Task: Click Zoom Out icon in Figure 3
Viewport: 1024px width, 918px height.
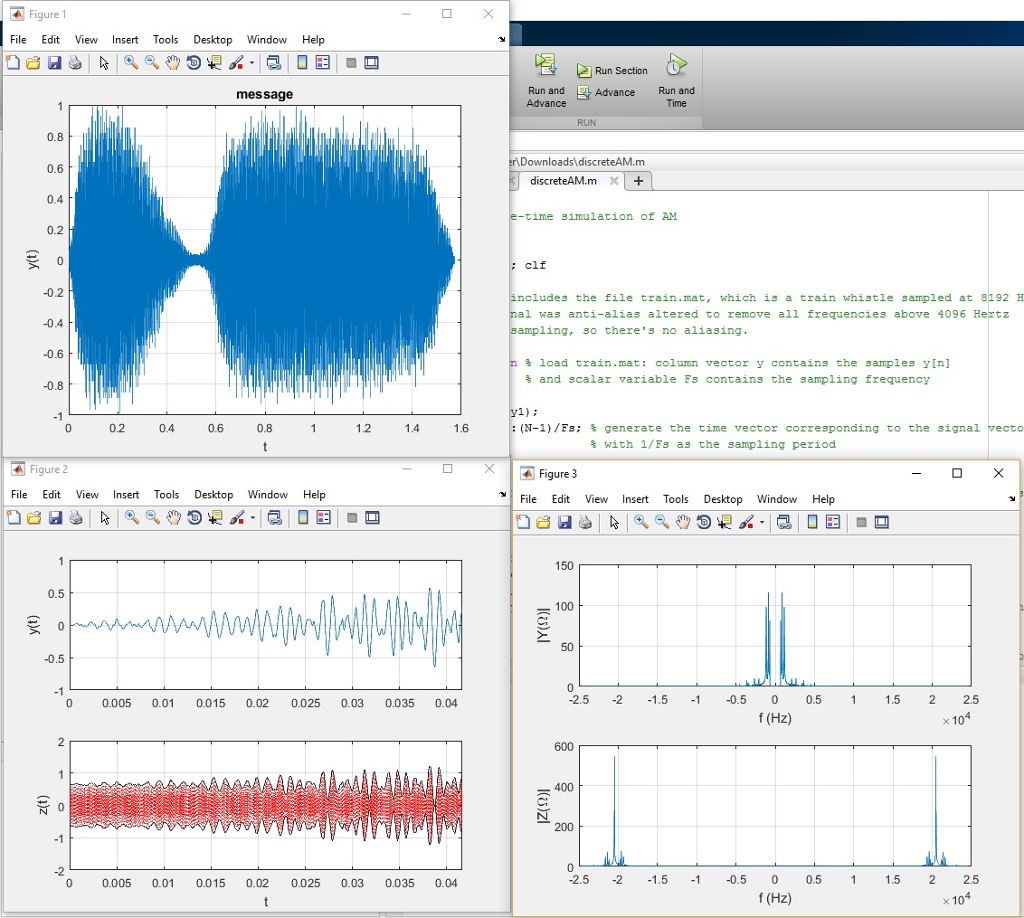Action: 662,522
